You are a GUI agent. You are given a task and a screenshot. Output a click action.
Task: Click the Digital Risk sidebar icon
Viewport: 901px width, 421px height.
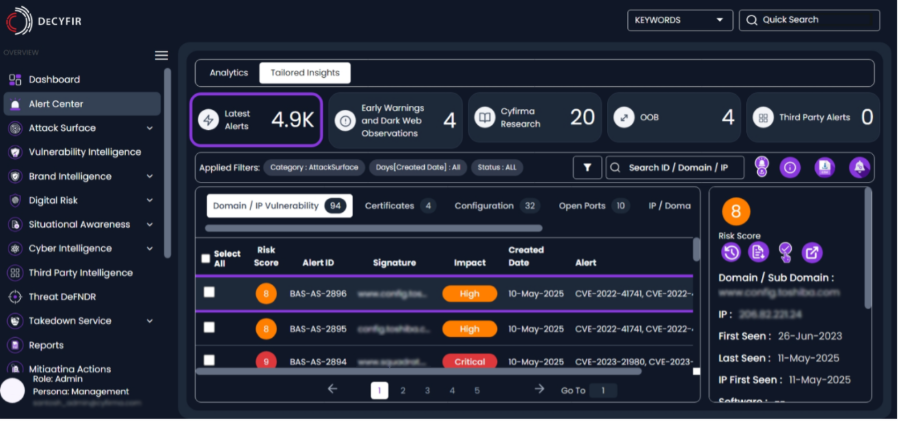pos(16,200)
